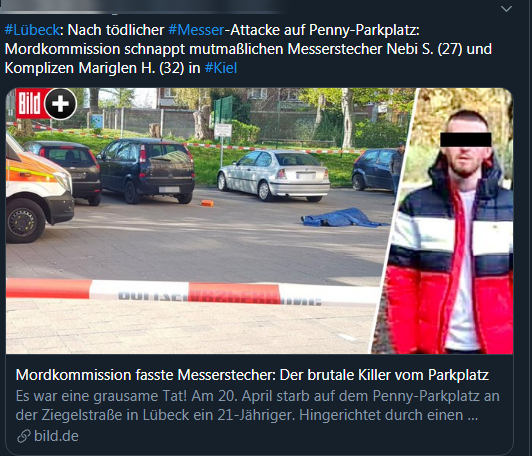Click the ambulance in the photo

[37, 188]
